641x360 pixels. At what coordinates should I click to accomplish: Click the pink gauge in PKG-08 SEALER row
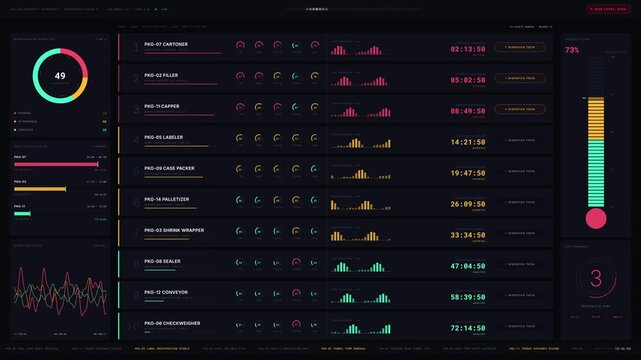pos(296,262)
